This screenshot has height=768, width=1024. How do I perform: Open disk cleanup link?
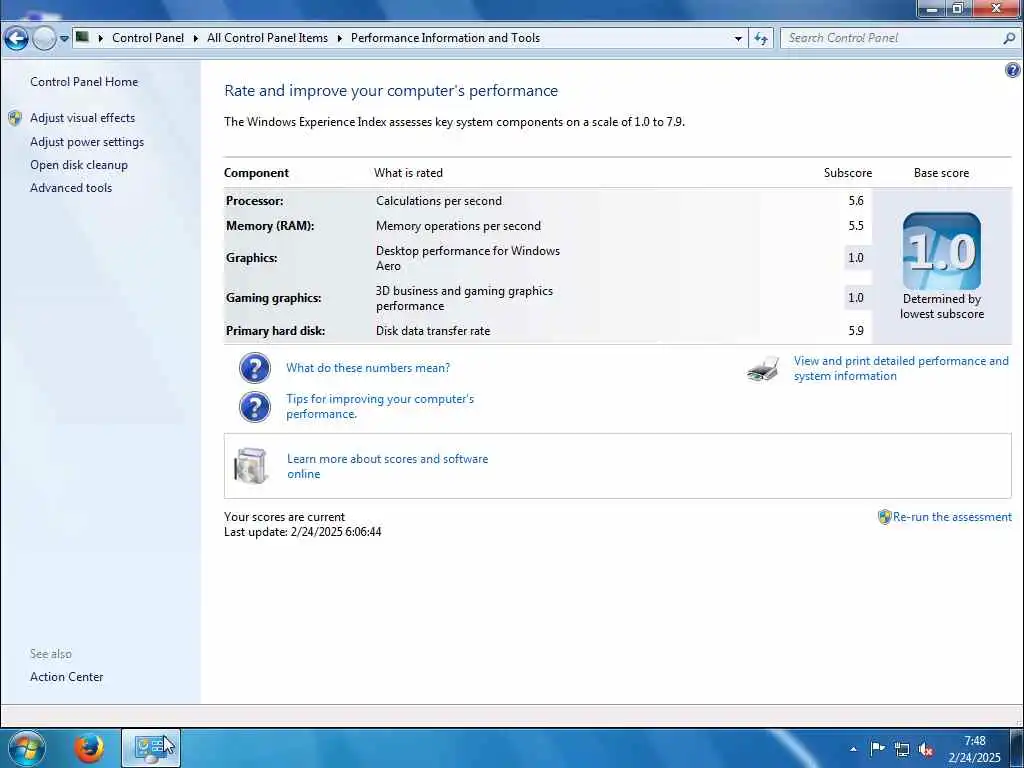pos(79,165)
